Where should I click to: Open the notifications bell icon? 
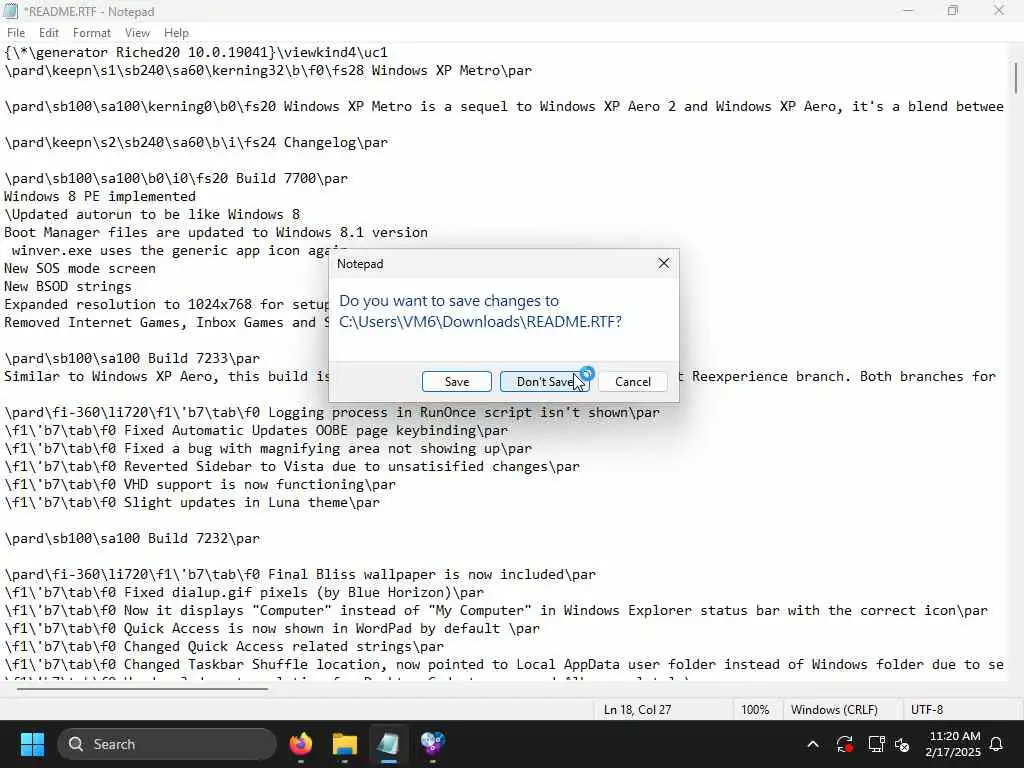click(x=997, y=744)
